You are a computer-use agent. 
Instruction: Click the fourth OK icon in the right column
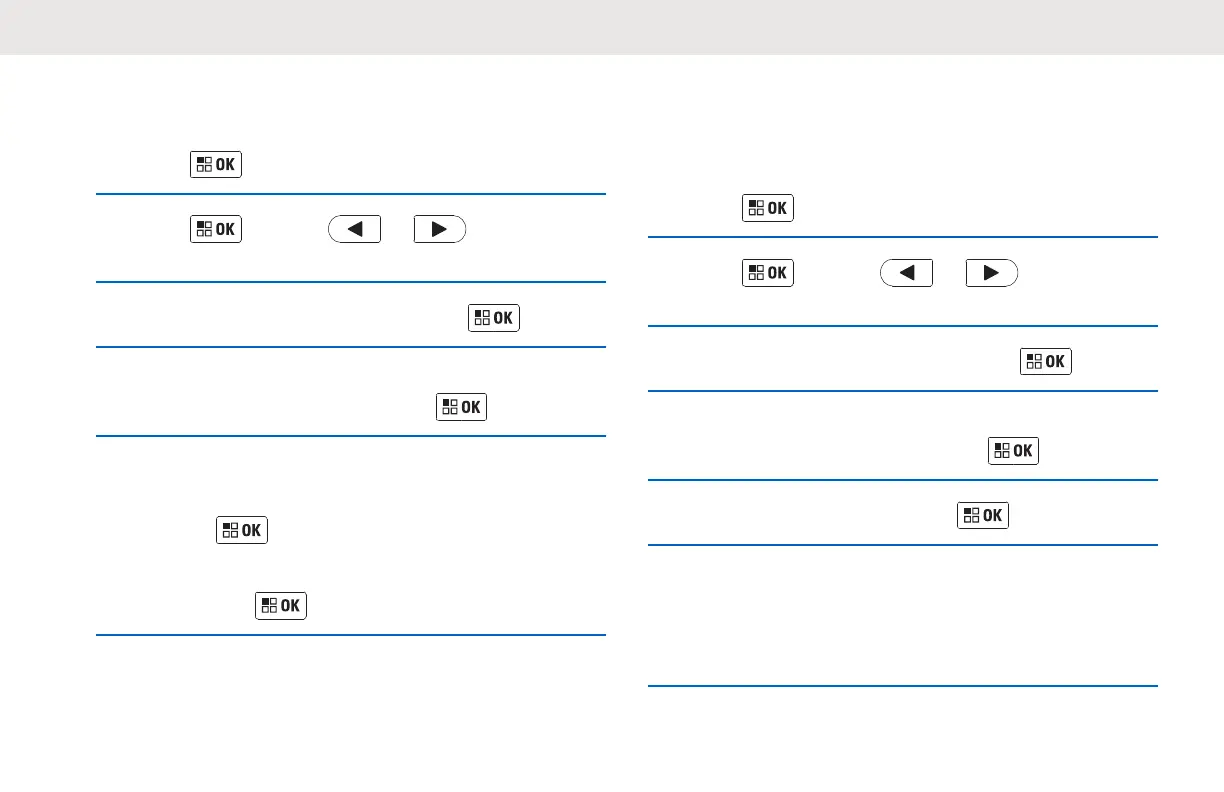coord(1013,450)
